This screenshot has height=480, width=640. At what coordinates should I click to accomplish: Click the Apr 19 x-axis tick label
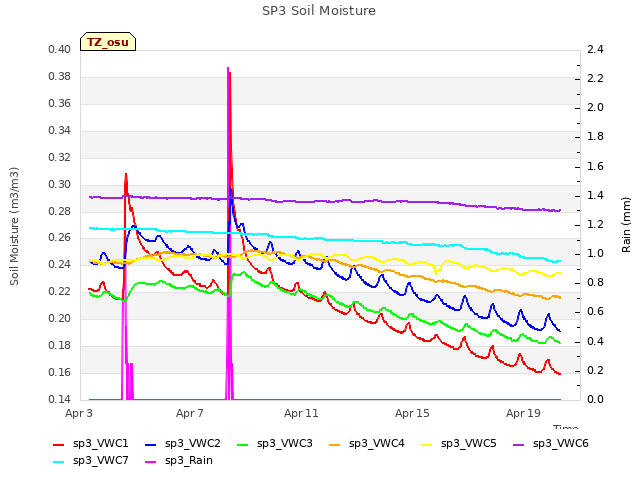pyautogui.click(x=523, y=413)
